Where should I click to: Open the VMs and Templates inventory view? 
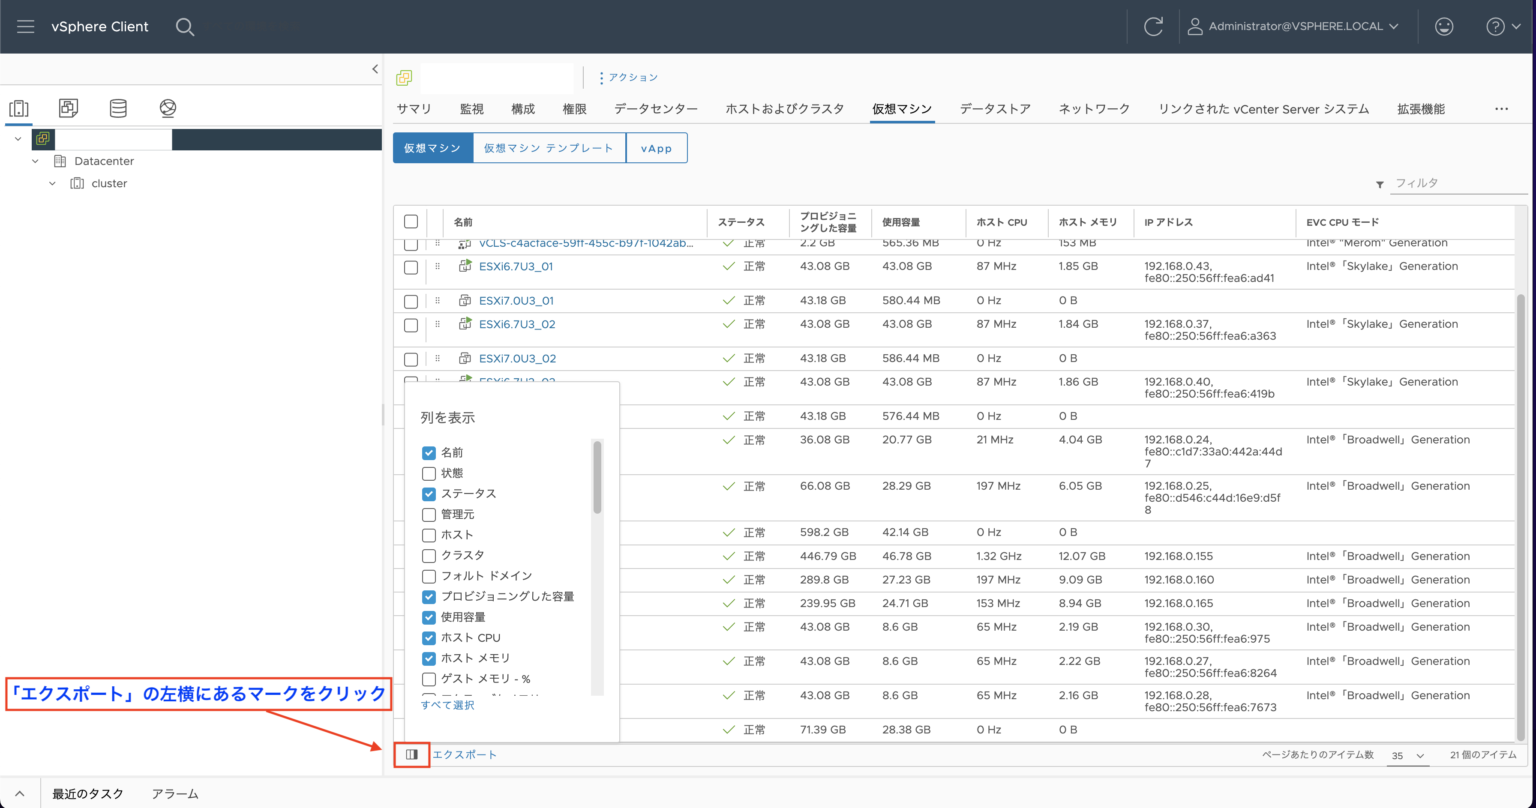pos(67,107)
